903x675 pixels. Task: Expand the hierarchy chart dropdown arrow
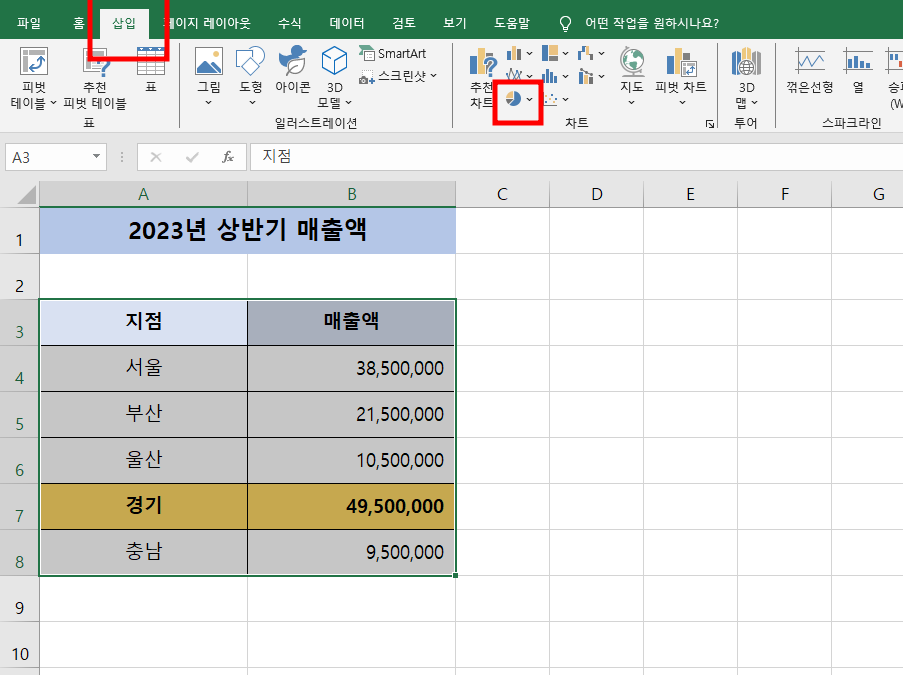click(x=566, y=54)
